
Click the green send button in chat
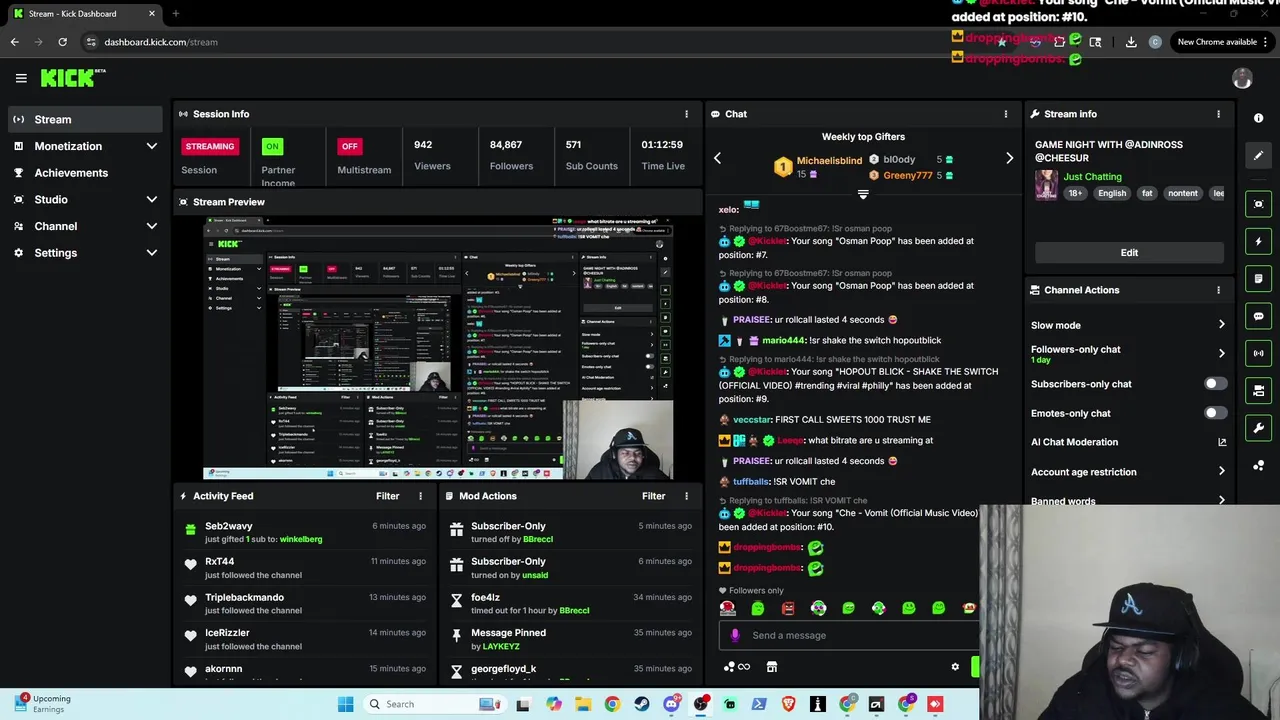pyautogui.click(x=975, y=667)
